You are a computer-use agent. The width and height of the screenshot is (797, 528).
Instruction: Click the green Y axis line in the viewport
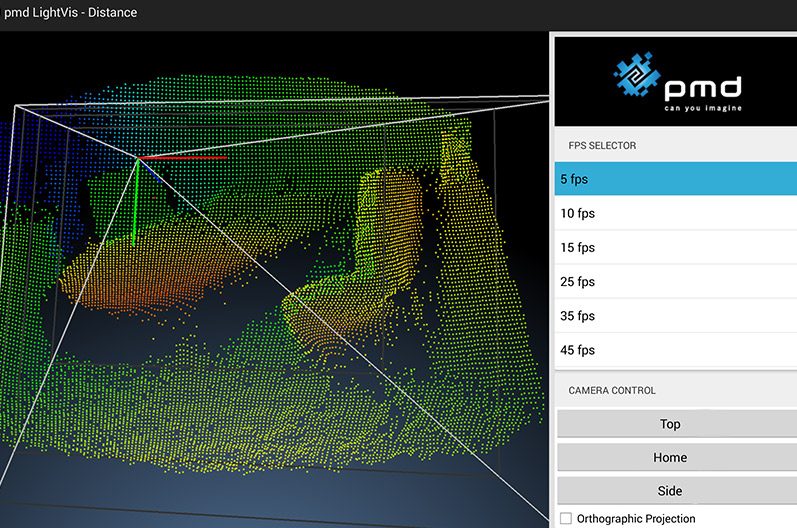coord(136,202)
